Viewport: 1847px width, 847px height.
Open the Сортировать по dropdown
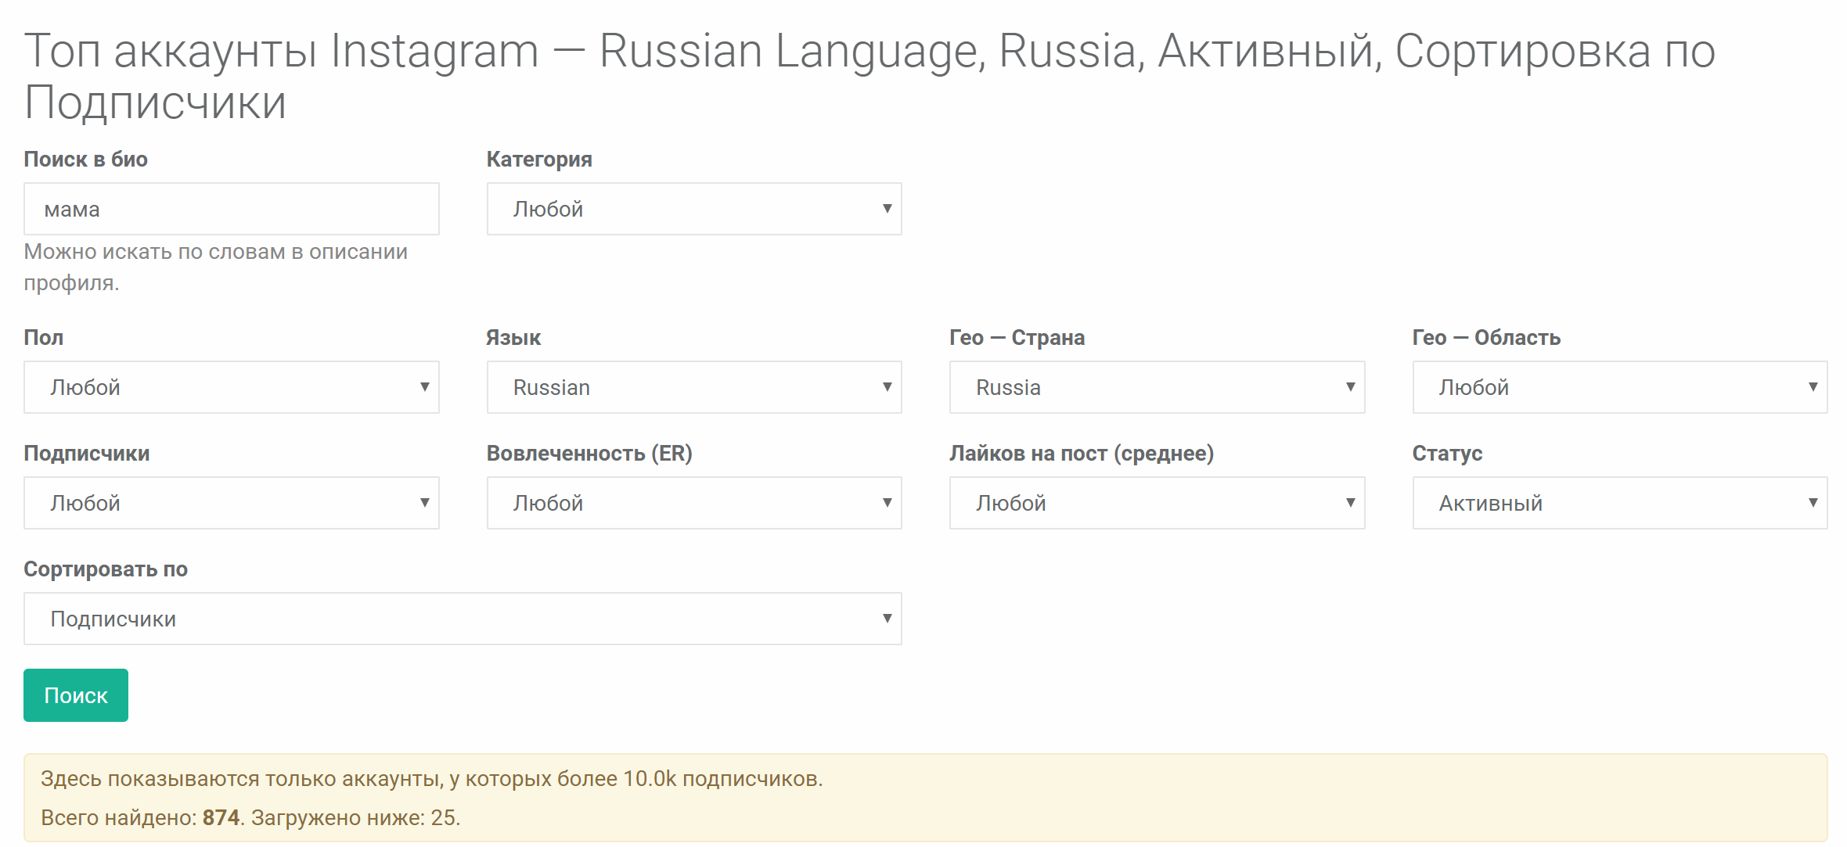(x=463, y=619)
